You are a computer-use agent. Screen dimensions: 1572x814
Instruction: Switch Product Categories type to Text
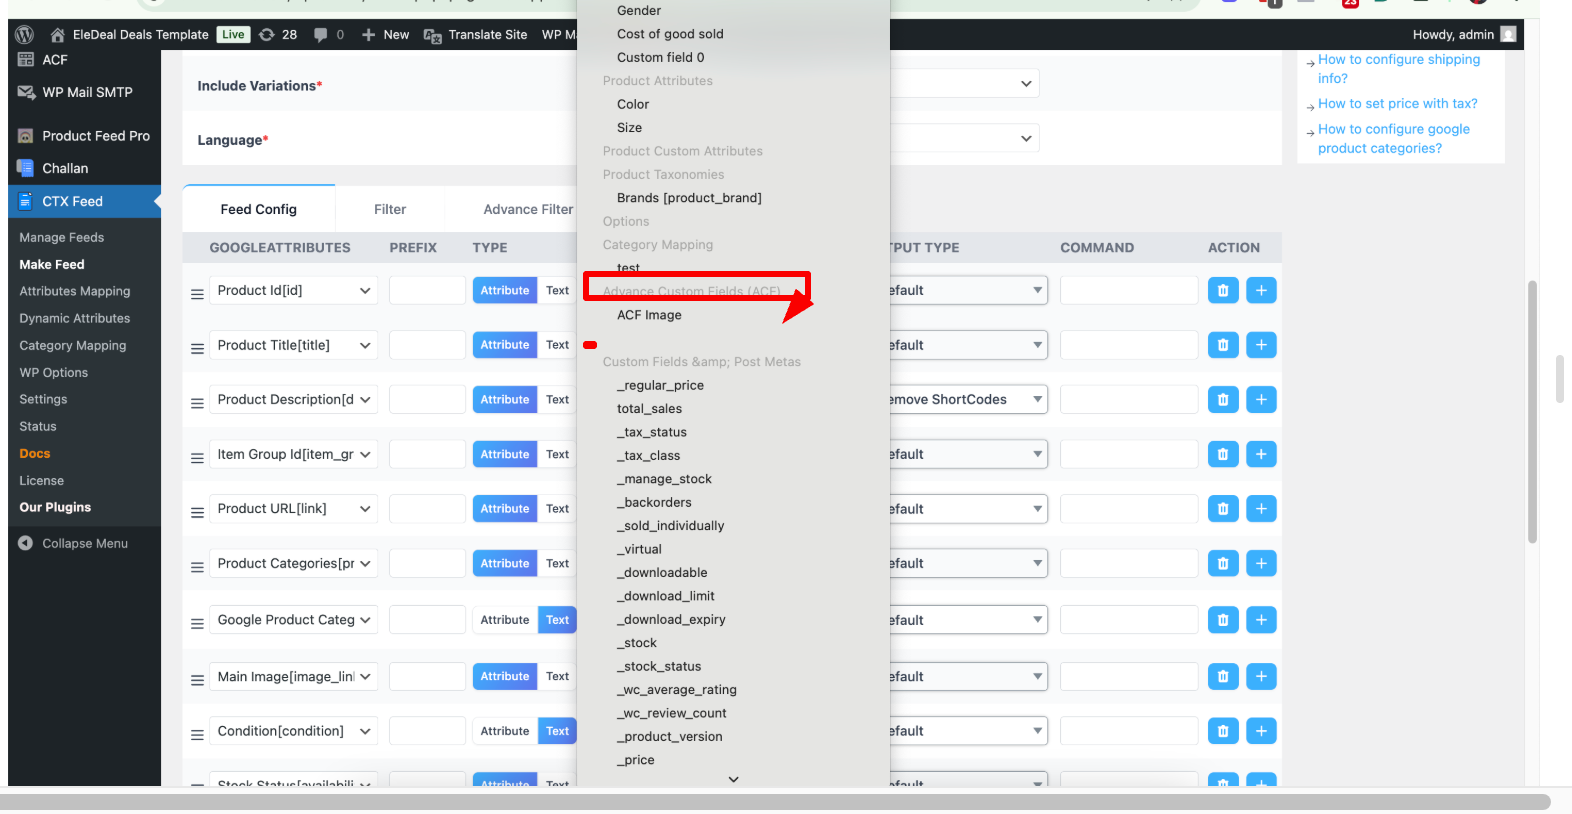557,563
